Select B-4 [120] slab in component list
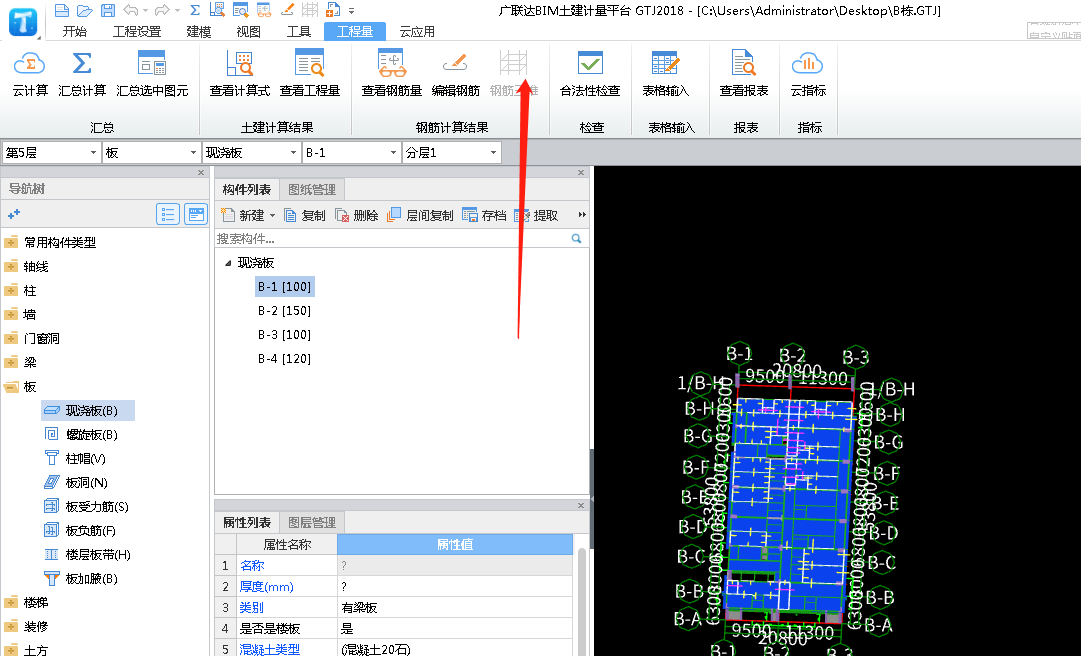1081x656 pixels. tap(285, 359)
